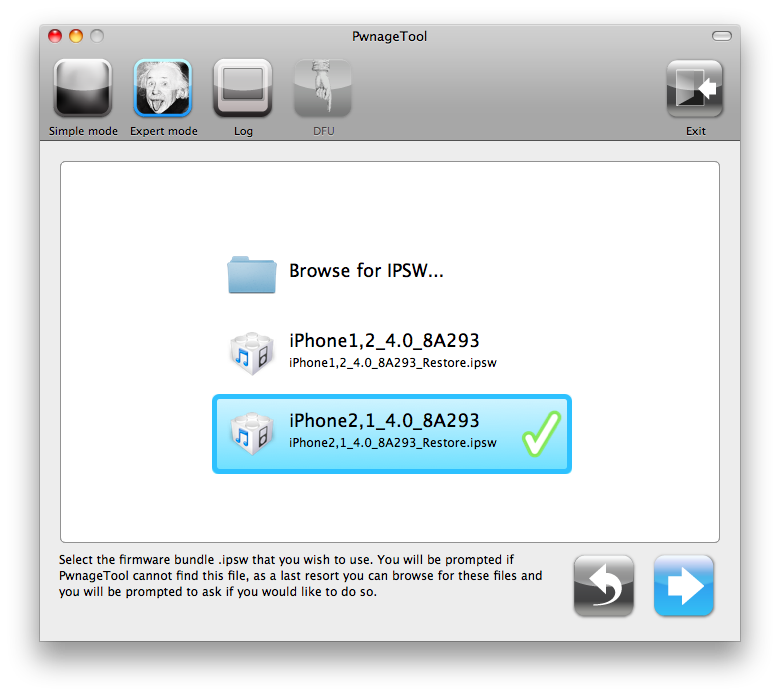Proceed with the blue next arrow button
Screen dimensions: 780x696
pyautogui.click(x=683, y=586)
